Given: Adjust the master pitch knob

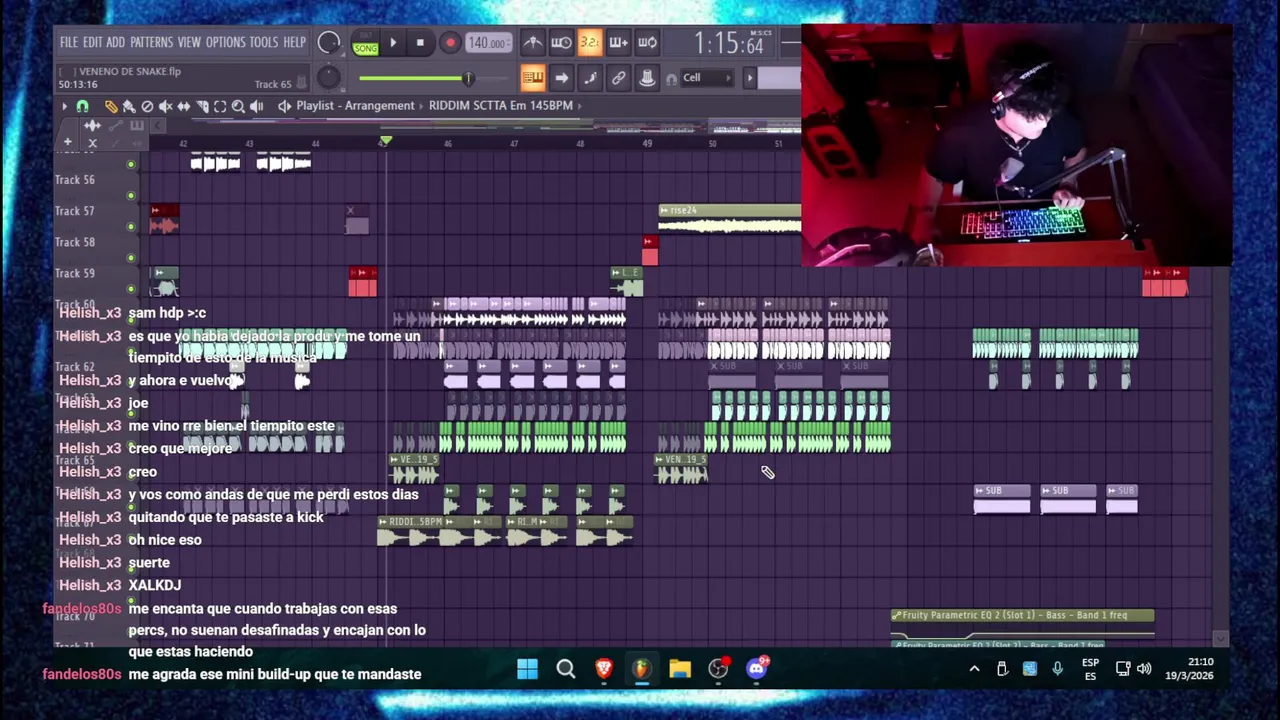Looking at the screenshot, I should click(328, 78).
